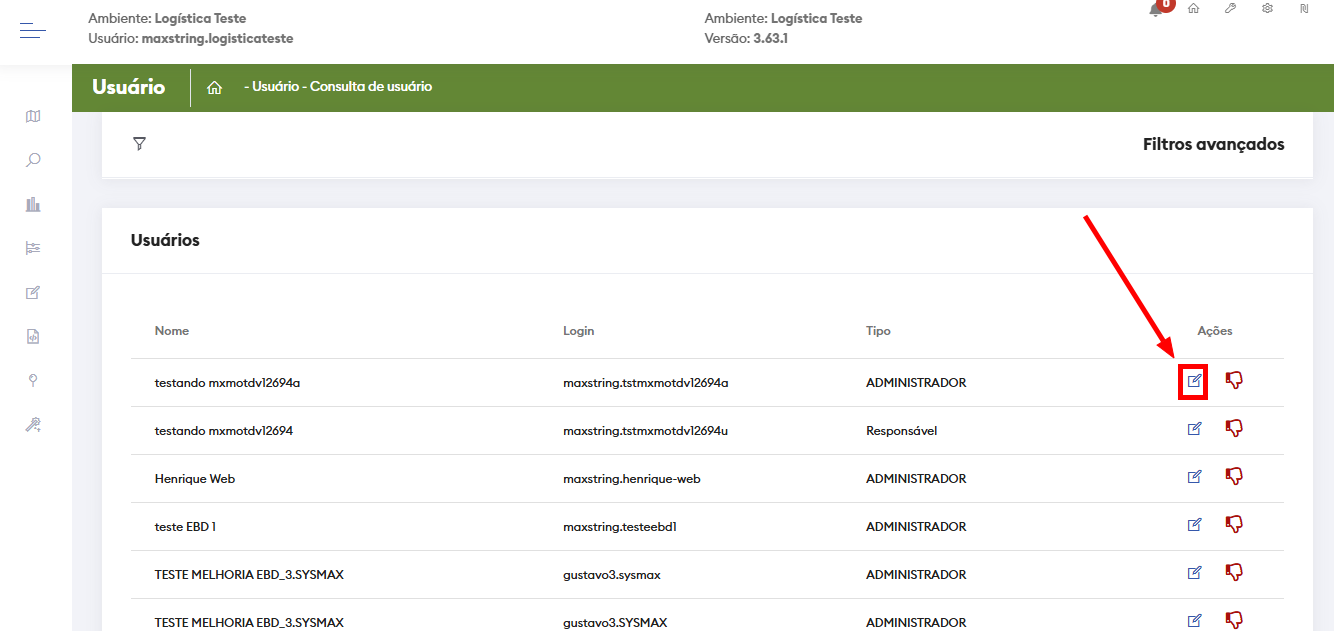Select the location pin icon in sidebar
This screenshot has height=631, width=1334.
(x=33, y=380)
